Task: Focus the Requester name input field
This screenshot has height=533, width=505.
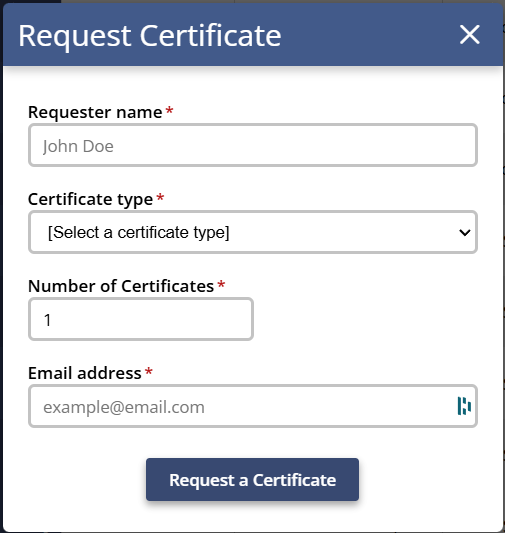Action: click(253, 145)
